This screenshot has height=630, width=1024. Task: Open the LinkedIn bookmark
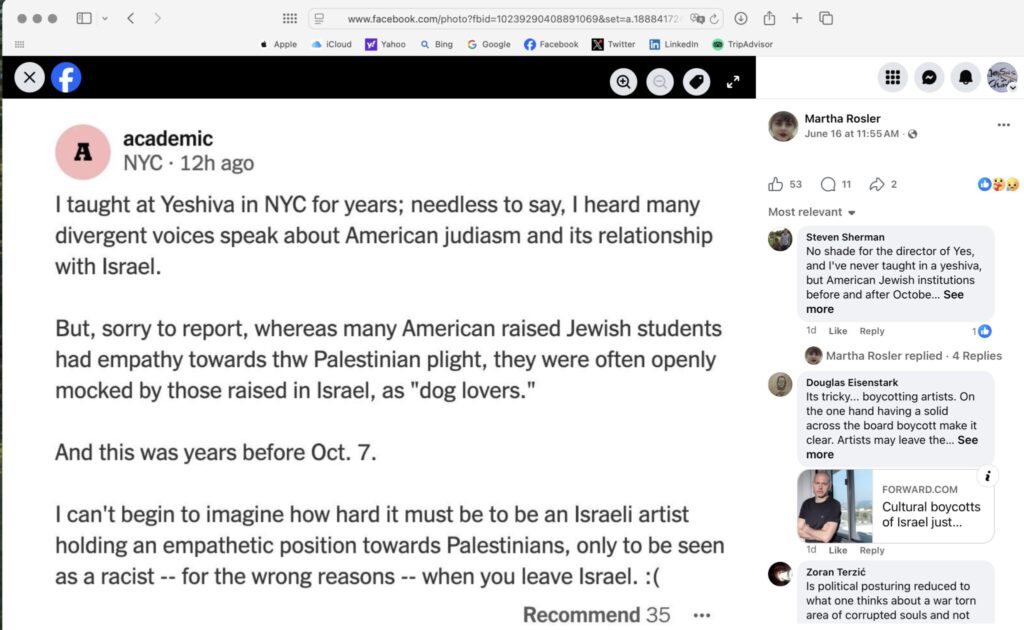[673, 44]
